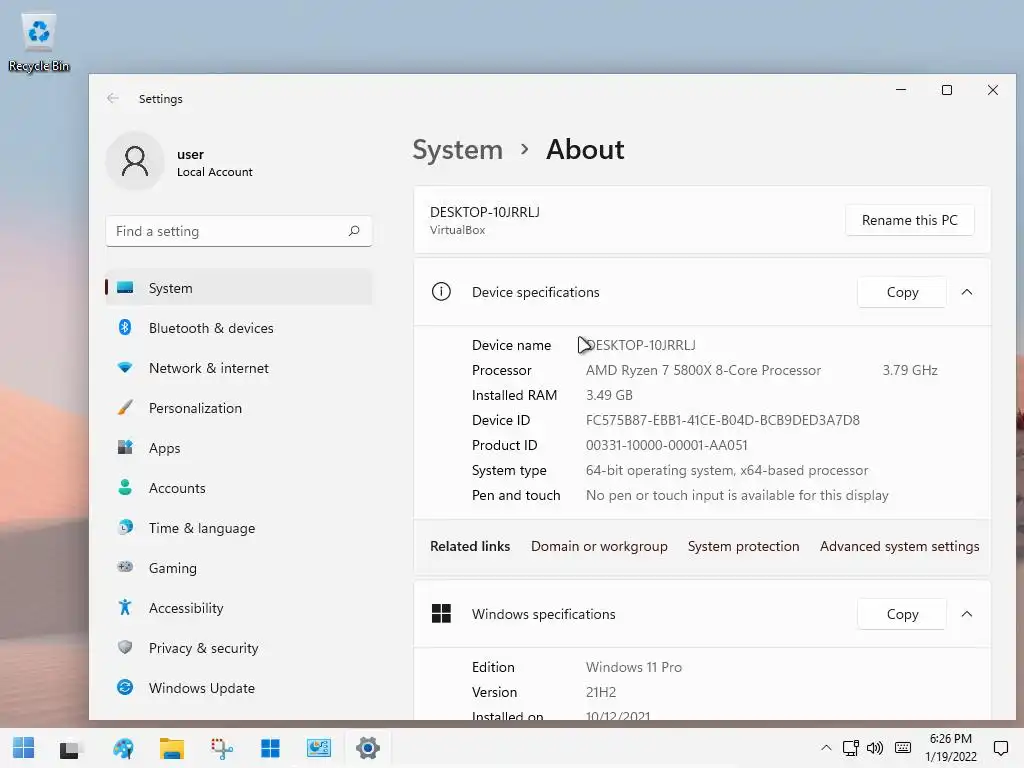Click the user avatar icon
This screenshot has width=1024, height=768.
[x=135, y=161]
